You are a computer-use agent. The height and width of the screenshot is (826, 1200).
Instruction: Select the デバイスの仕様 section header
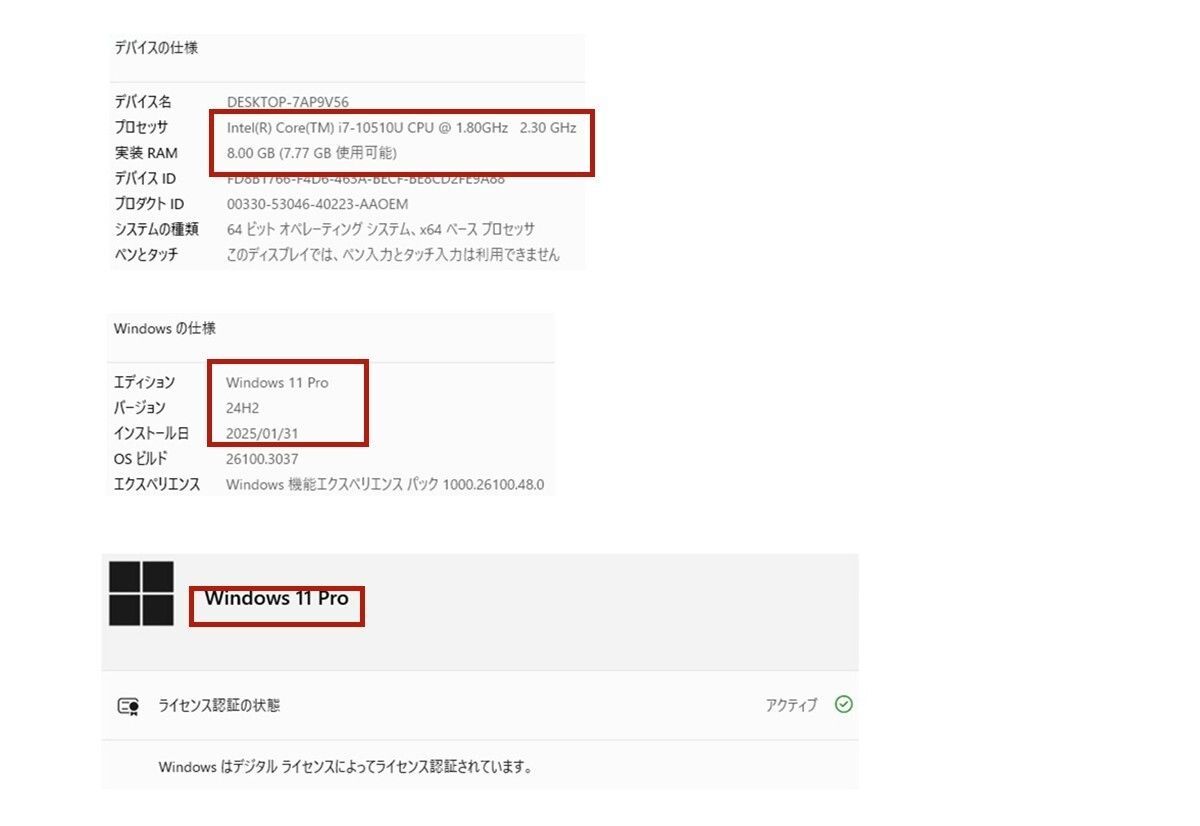156,47
